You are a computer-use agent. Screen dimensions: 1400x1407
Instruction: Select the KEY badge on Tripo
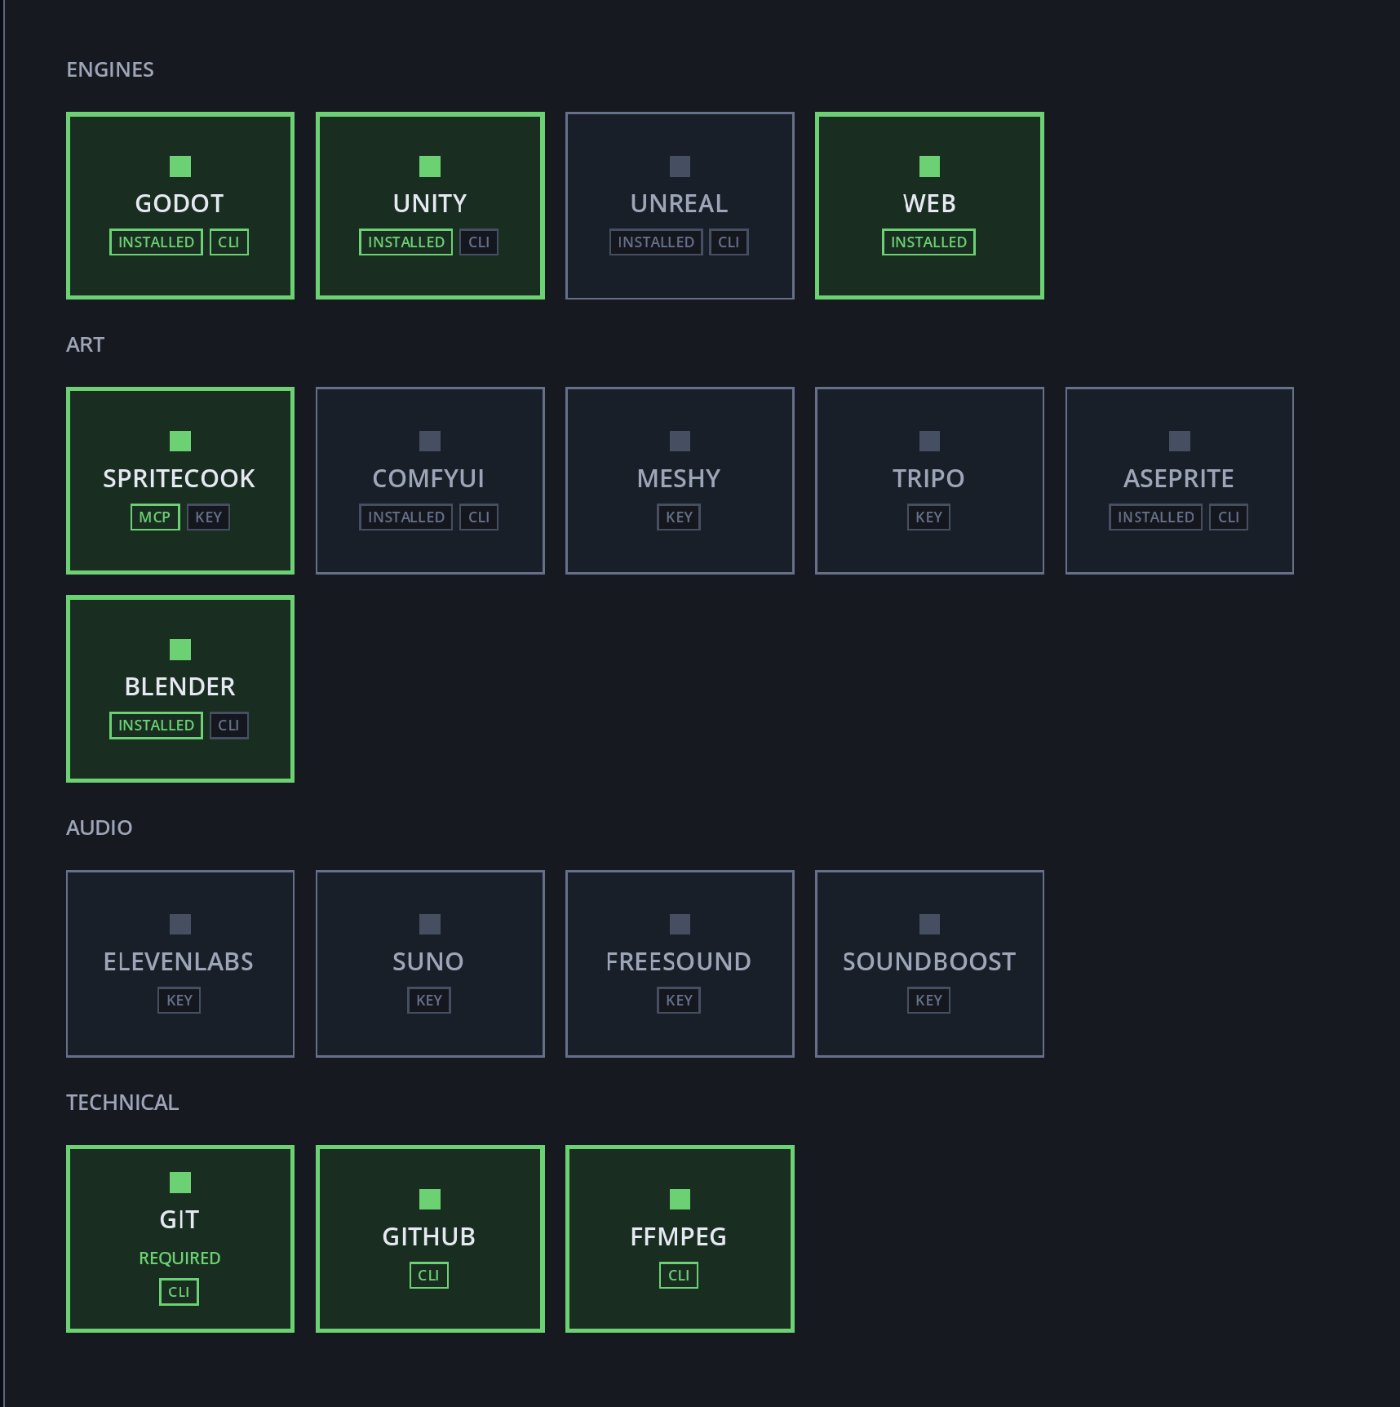pos(929,517)
